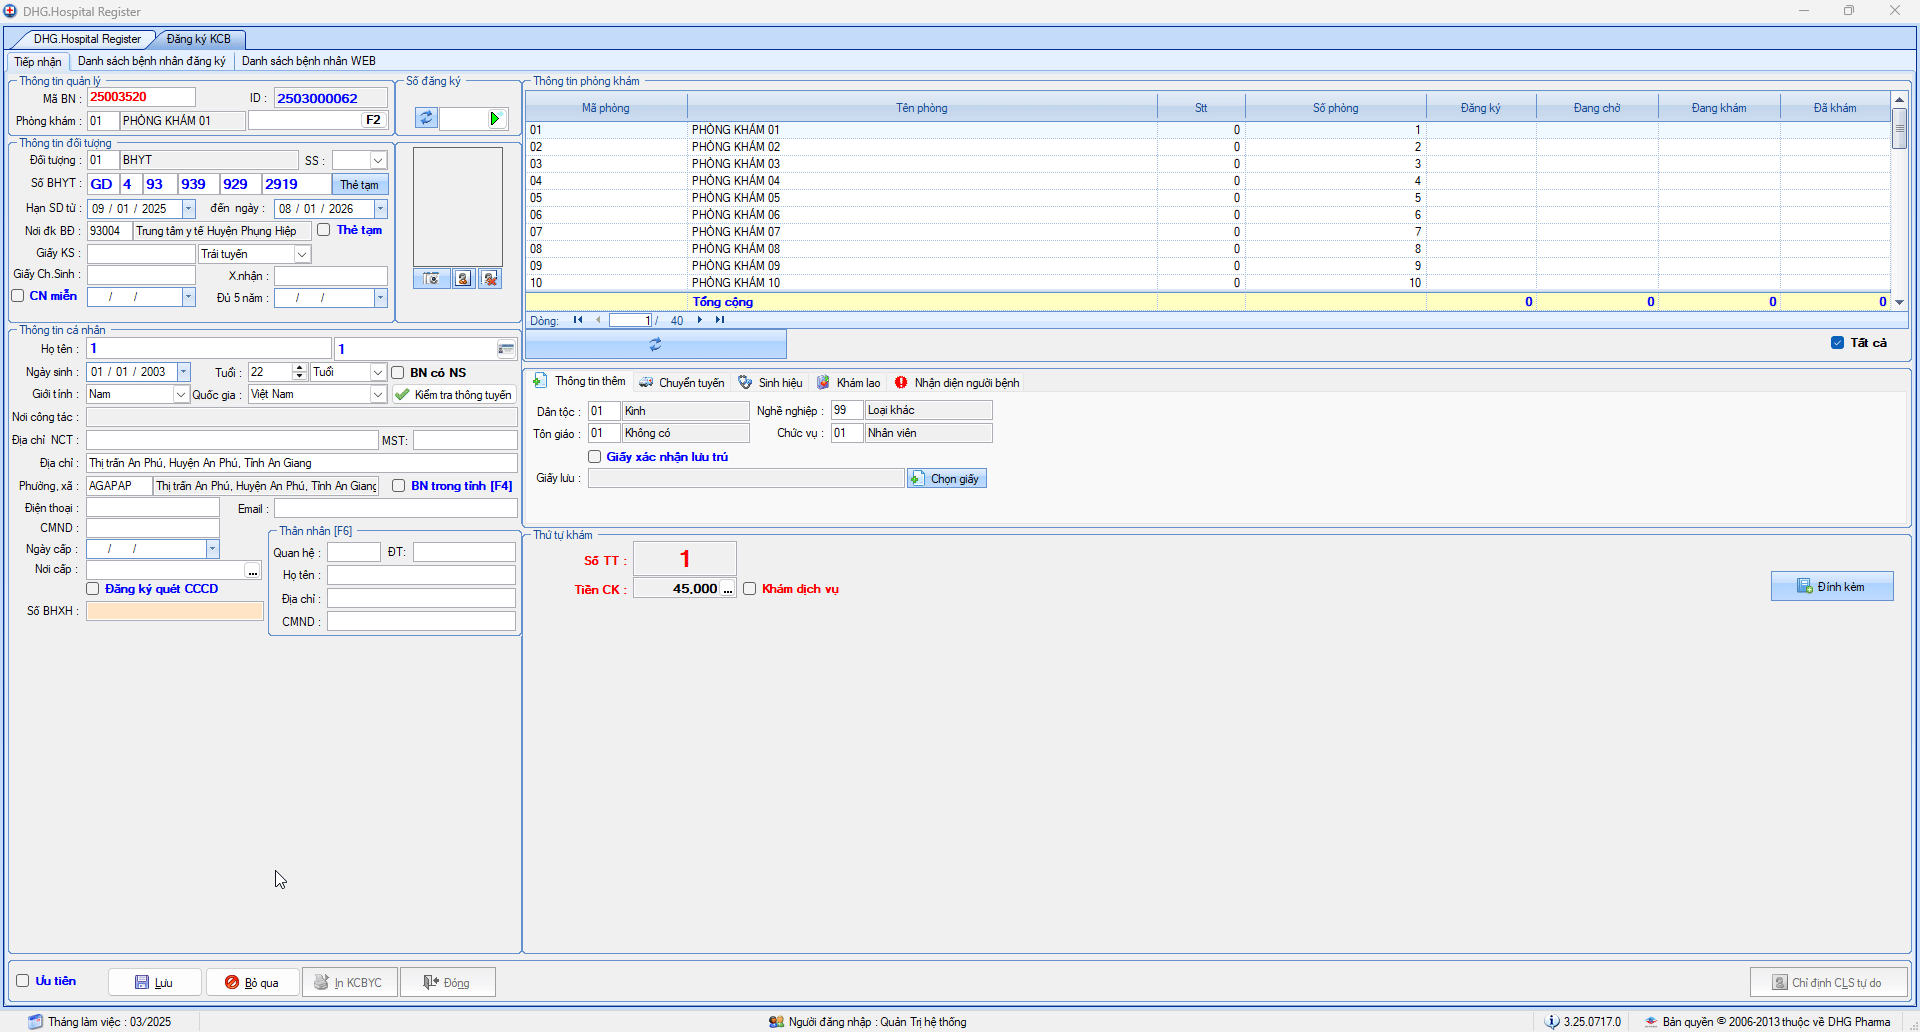Click the Đính kèm attachment button
1920x1032 pixels.
[x=1832, y=586]
